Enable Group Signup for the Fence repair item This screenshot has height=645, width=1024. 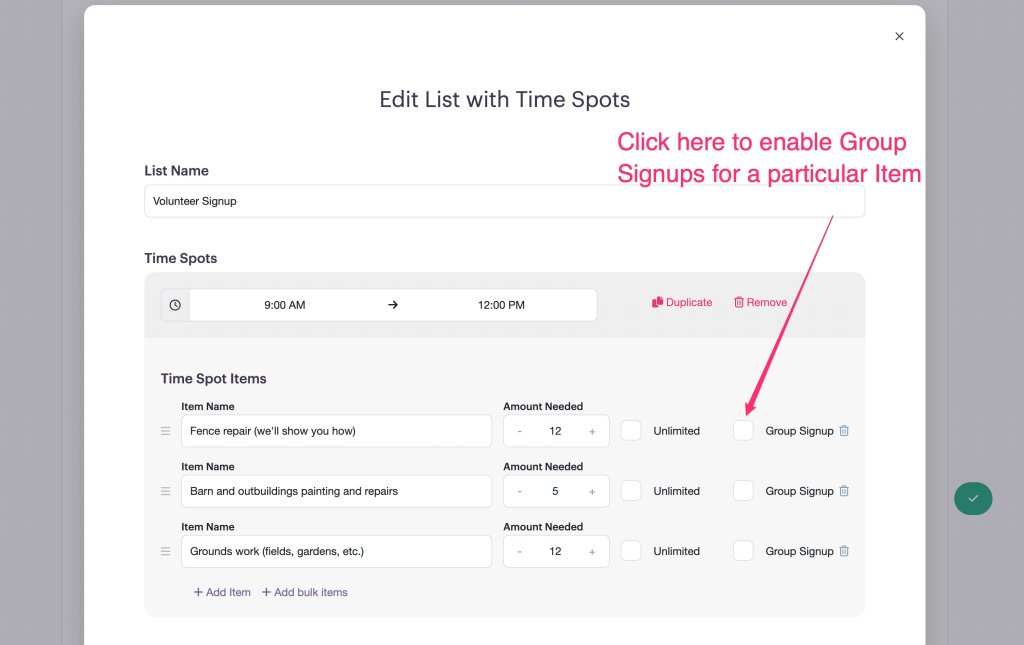coord(743,430)
